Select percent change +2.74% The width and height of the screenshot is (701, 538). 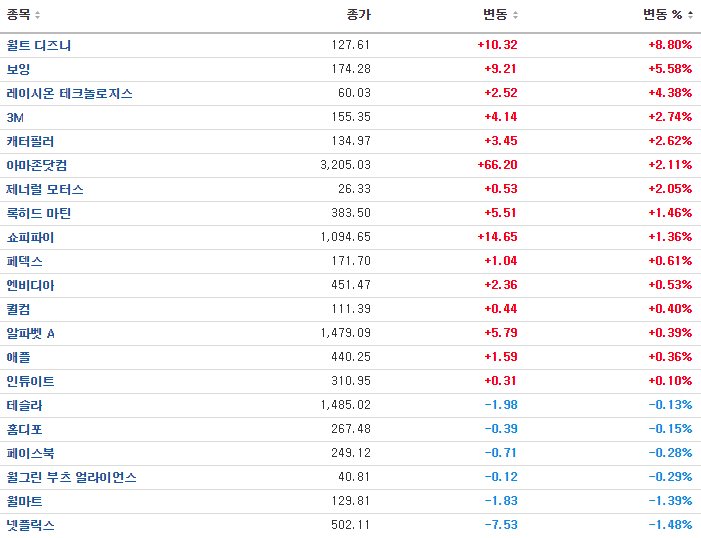tap(670, 117)
